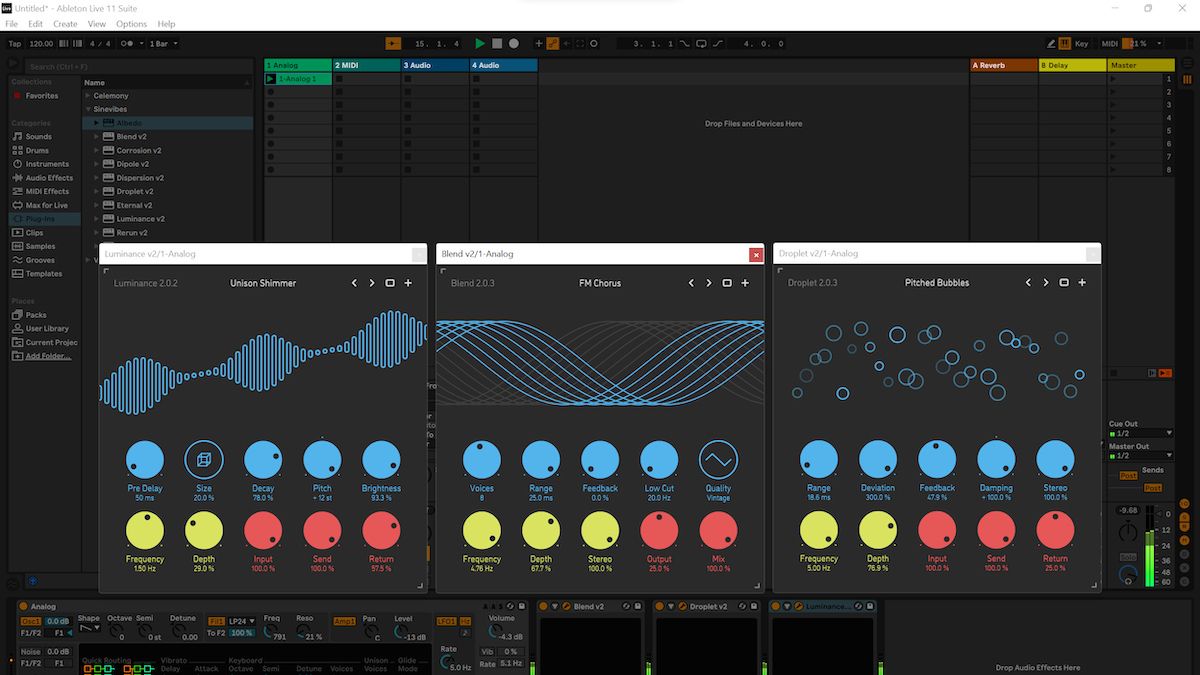The image size is (1200, 675).
Task: Click the Size cube icon in Luminance
Action: 204,460
